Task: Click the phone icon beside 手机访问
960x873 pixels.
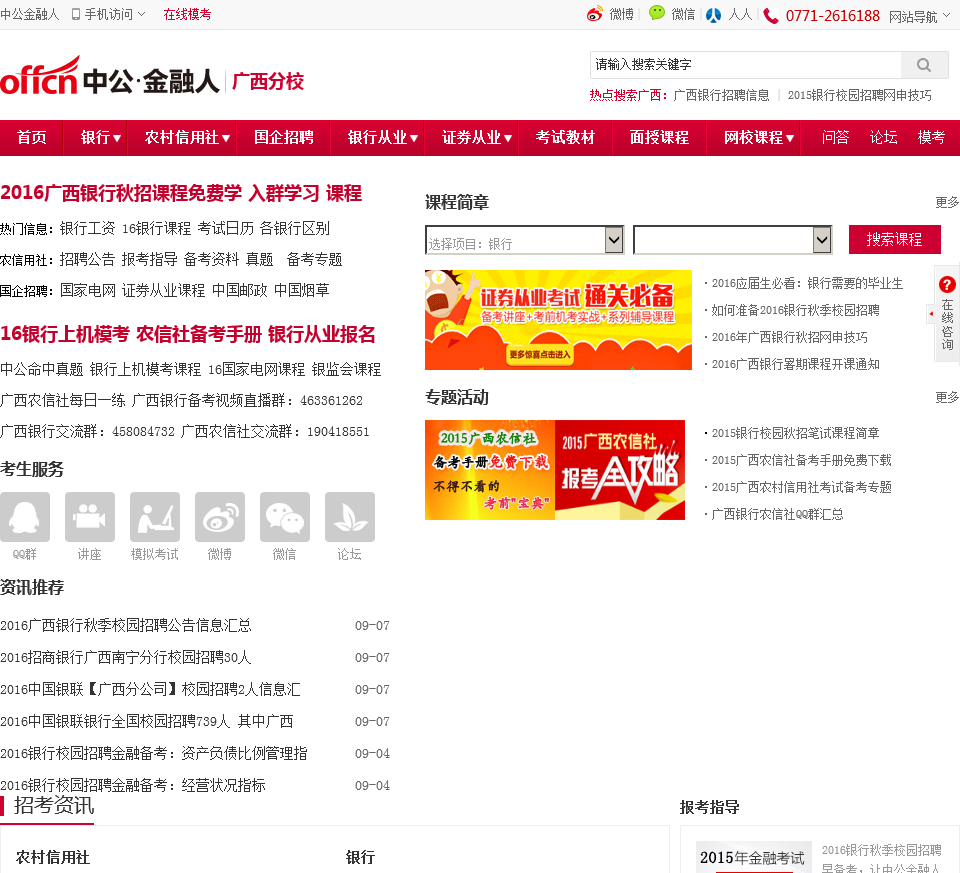Action: [x=76, y=14]
